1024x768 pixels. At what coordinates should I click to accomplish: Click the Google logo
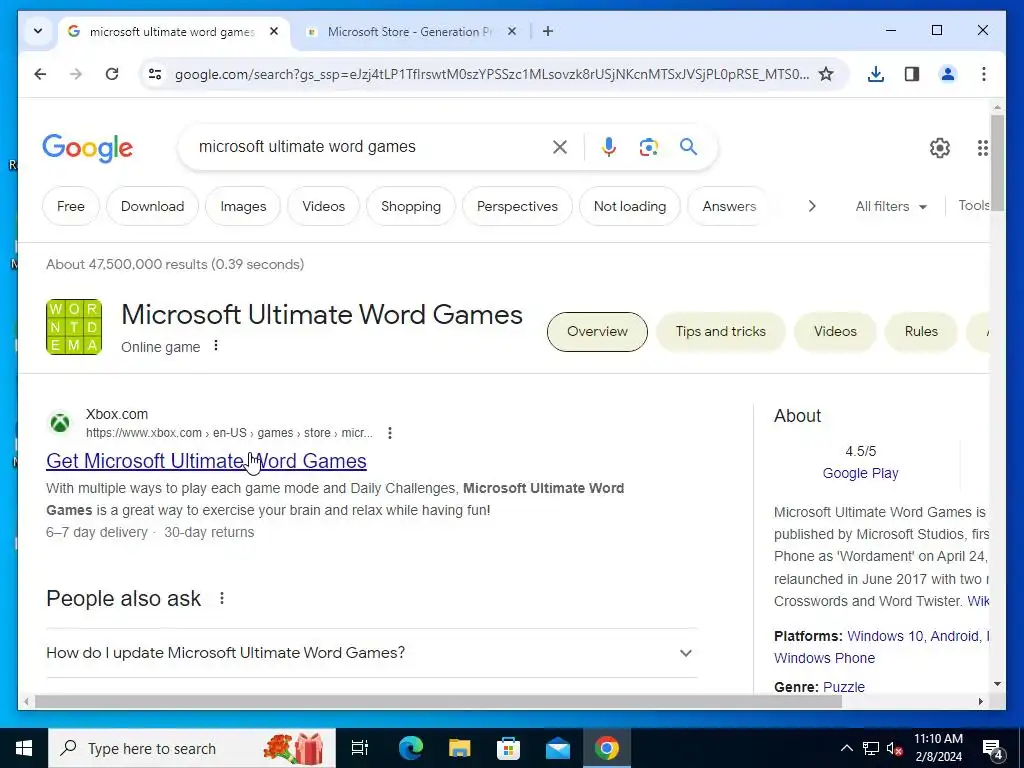point(88,148)
